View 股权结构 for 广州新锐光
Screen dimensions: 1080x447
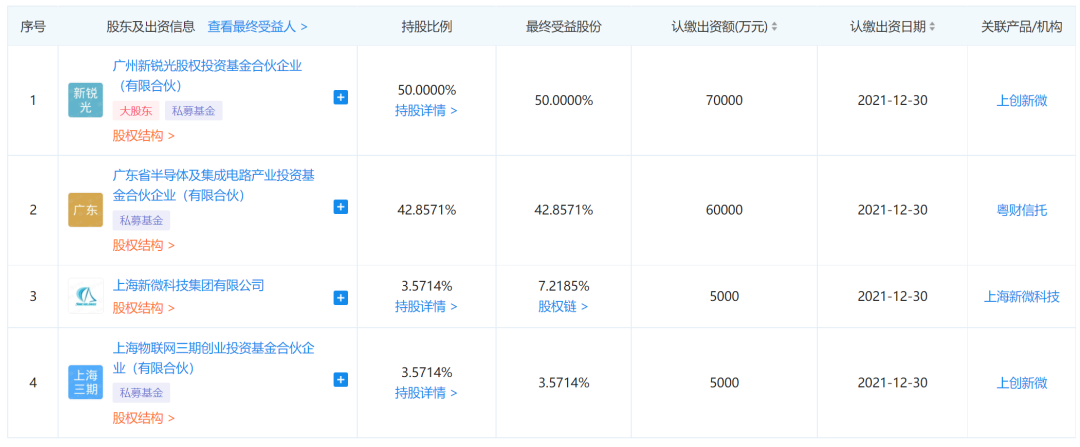tap(143, 136)
